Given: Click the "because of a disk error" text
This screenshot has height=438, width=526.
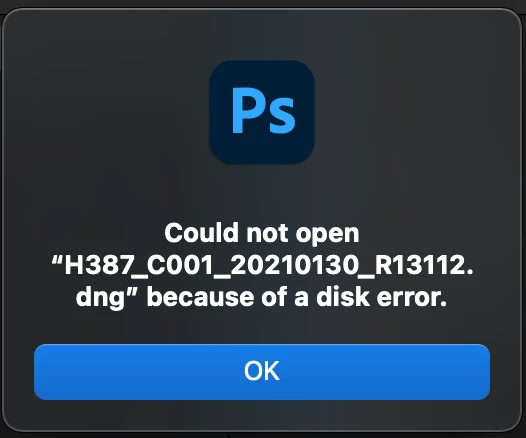Looking at the screenshot, I should [x=297, y=297].
